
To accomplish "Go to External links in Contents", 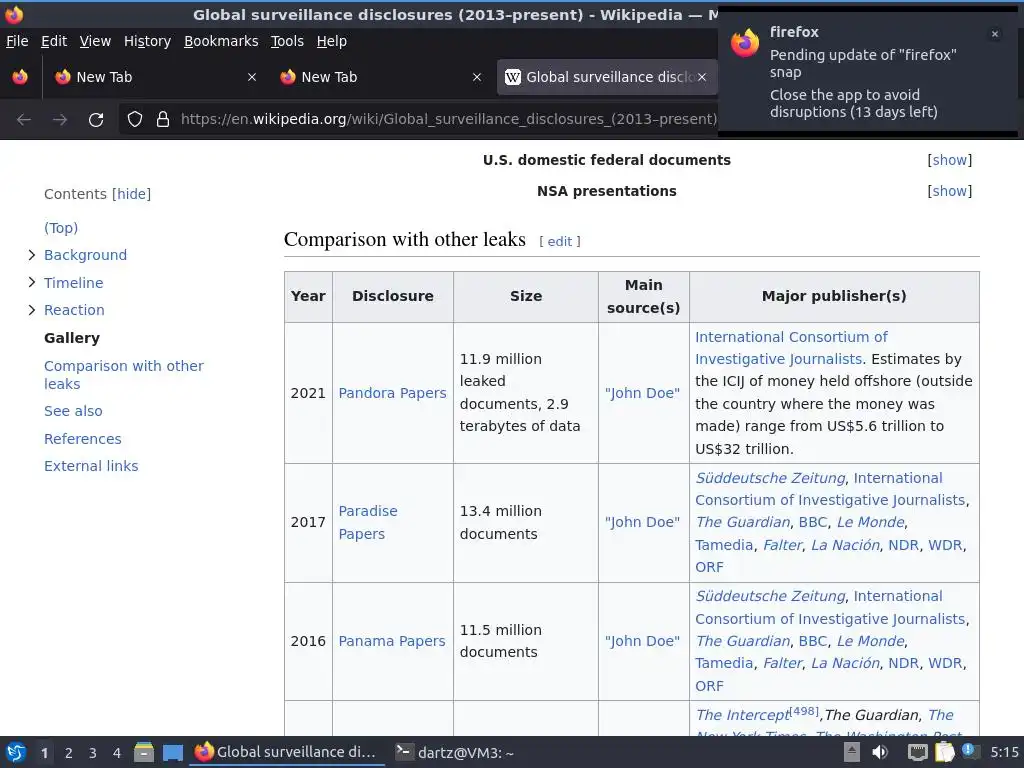I will (91, 466).
